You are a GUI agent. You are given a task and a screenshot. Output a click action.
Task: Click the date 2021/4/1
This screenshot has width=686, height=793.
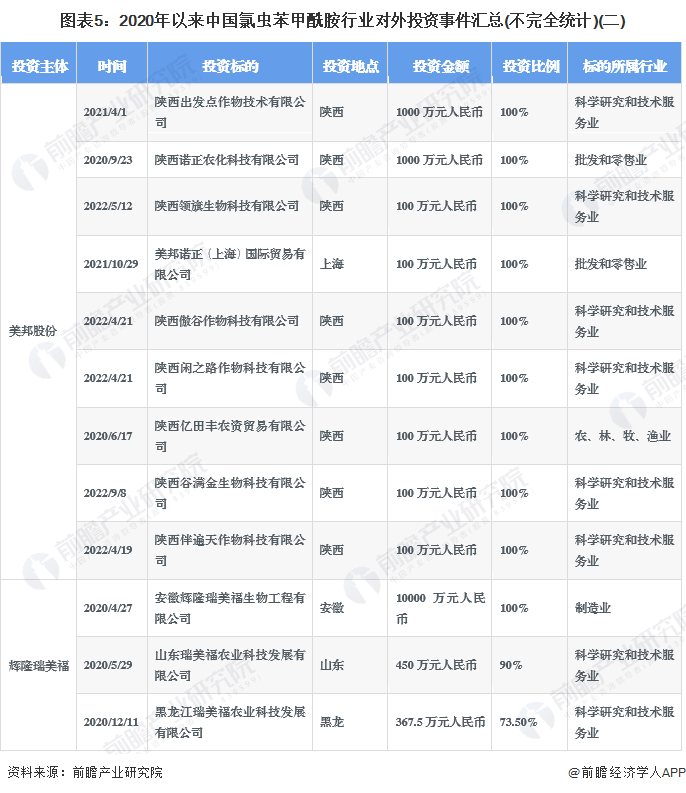[105, 112]
